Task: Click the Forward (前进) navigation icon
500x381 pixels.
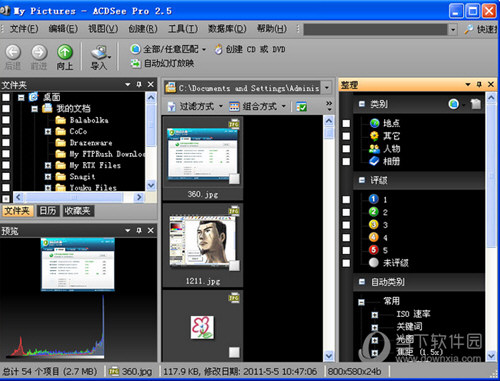Action: tap(39, 52)
